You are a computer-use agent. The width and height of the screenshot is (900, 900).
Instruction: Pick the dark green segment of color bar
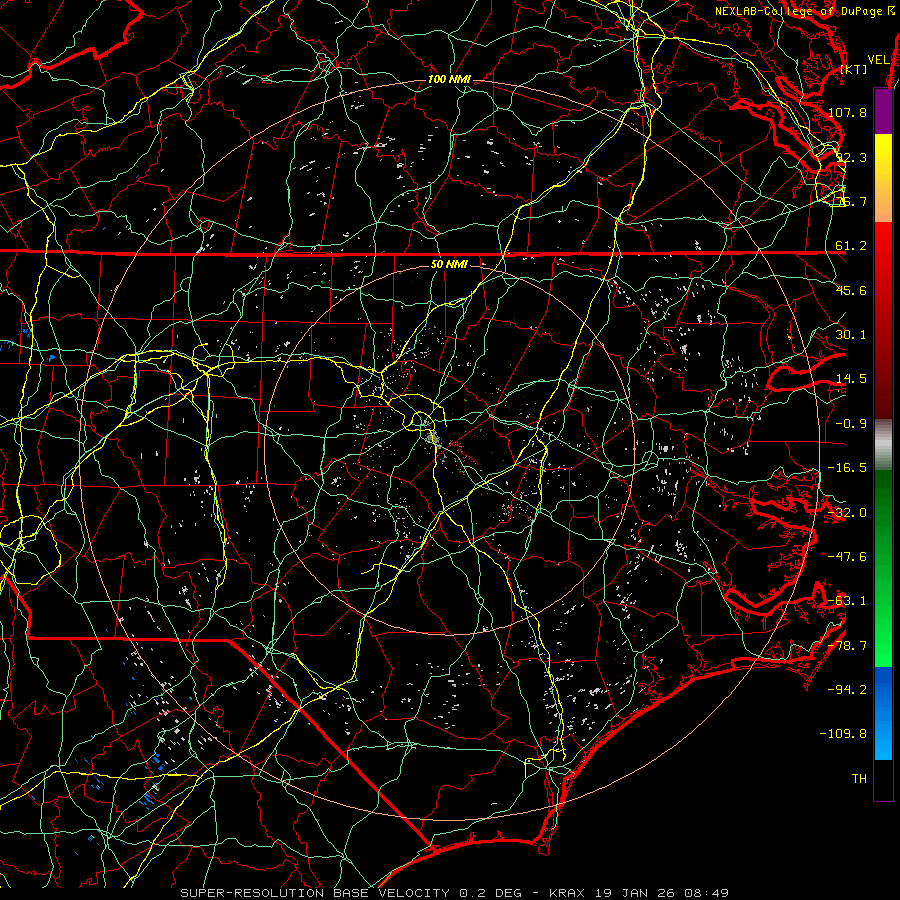(883, 505)
